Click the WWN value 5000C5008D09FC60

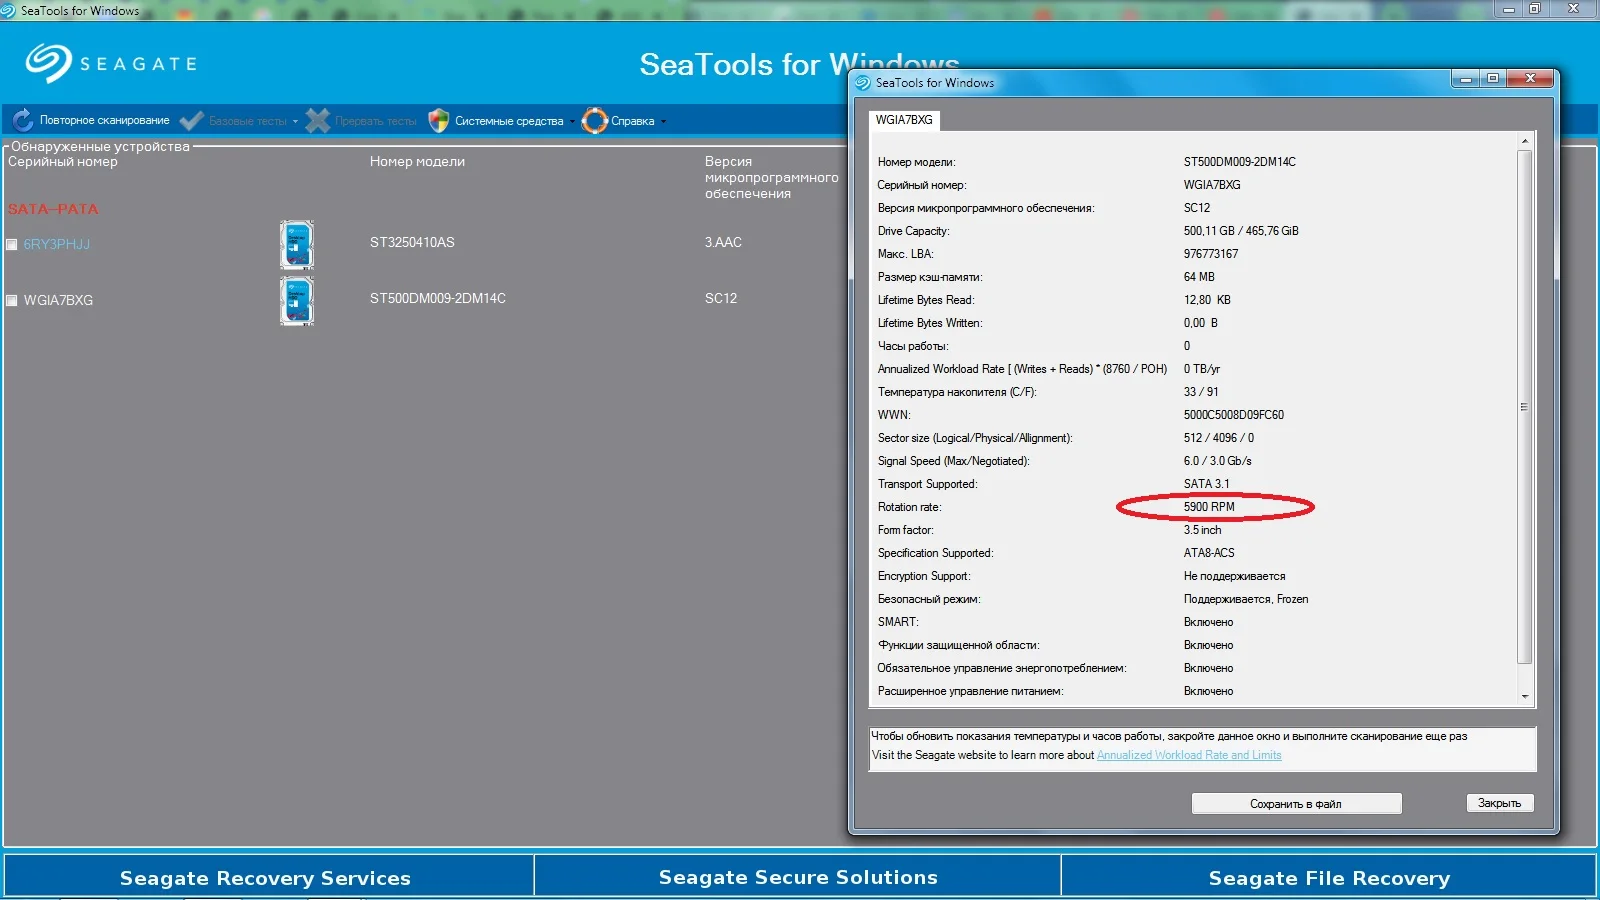[x=1234, y=415]
